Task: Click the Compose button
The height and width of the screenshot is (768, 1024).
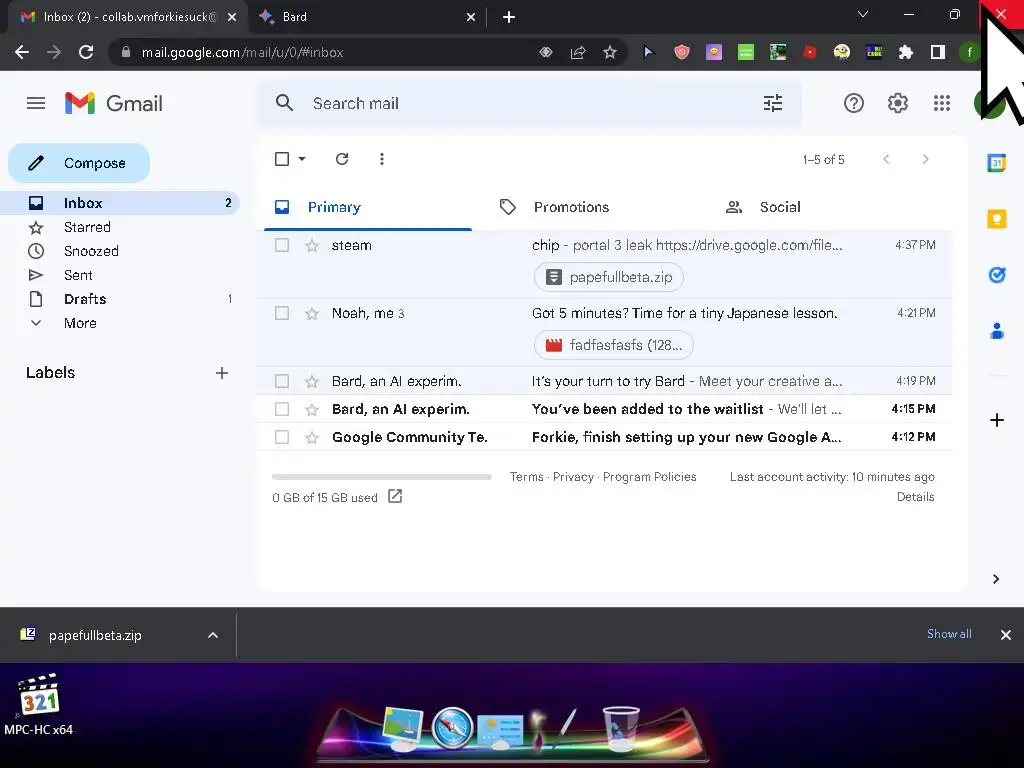Action: 79,163
